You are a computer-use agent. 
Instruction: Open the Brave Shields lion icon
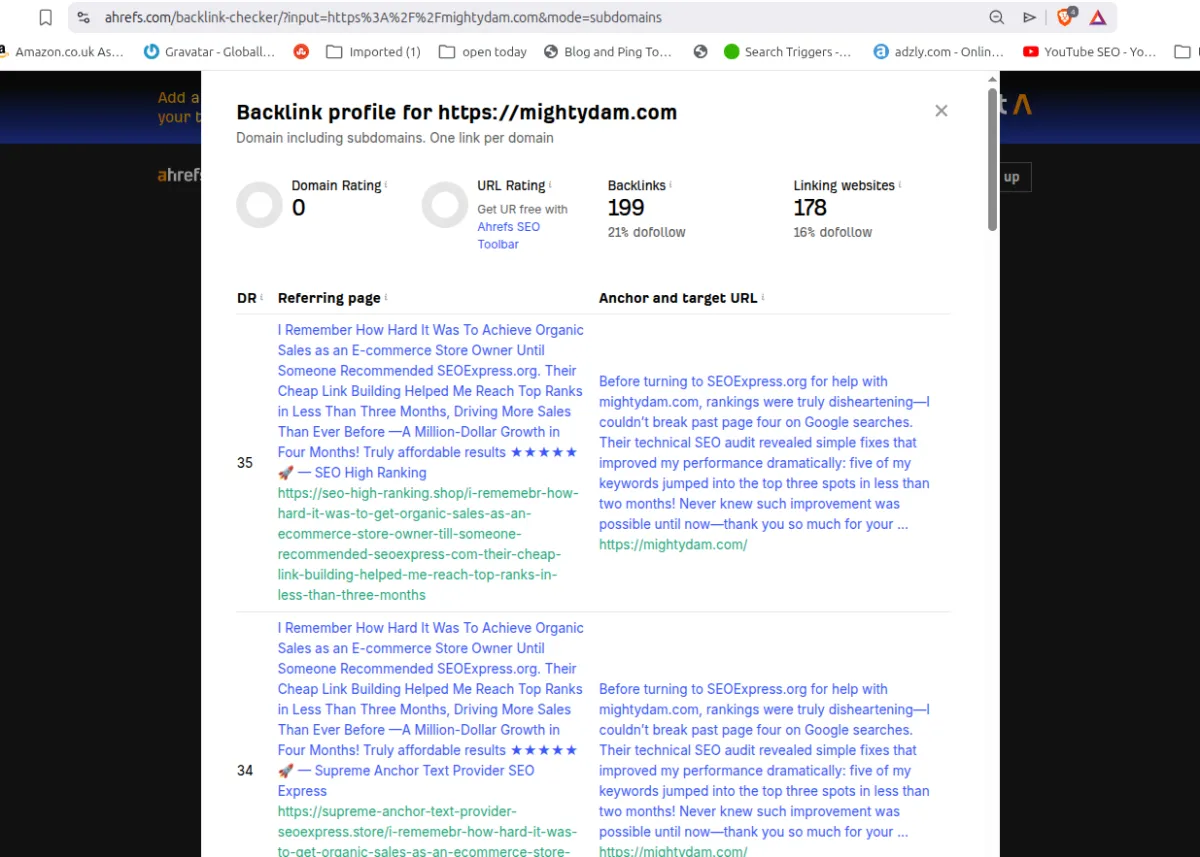pyautogui.click(x=1066, y=16)
